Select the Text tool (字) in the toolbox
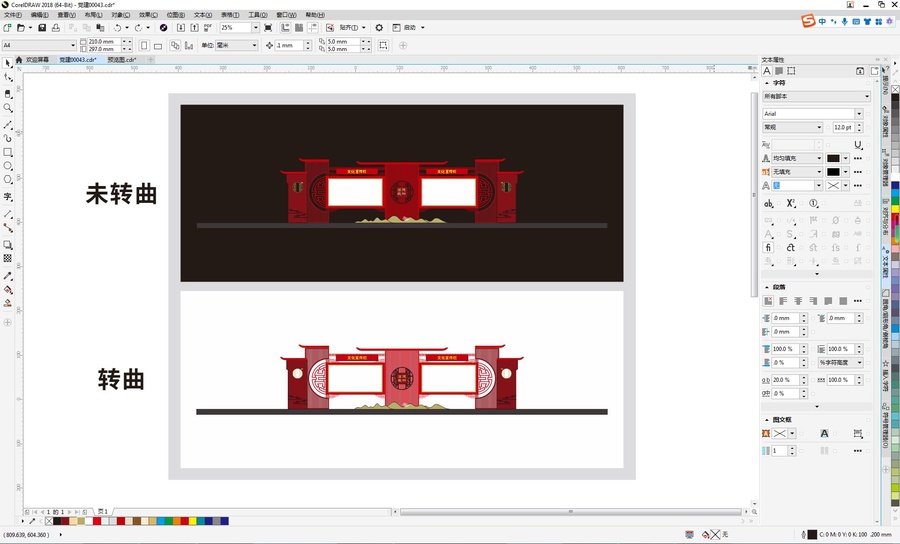Screen dimensions: 900x544 point(7,196)
